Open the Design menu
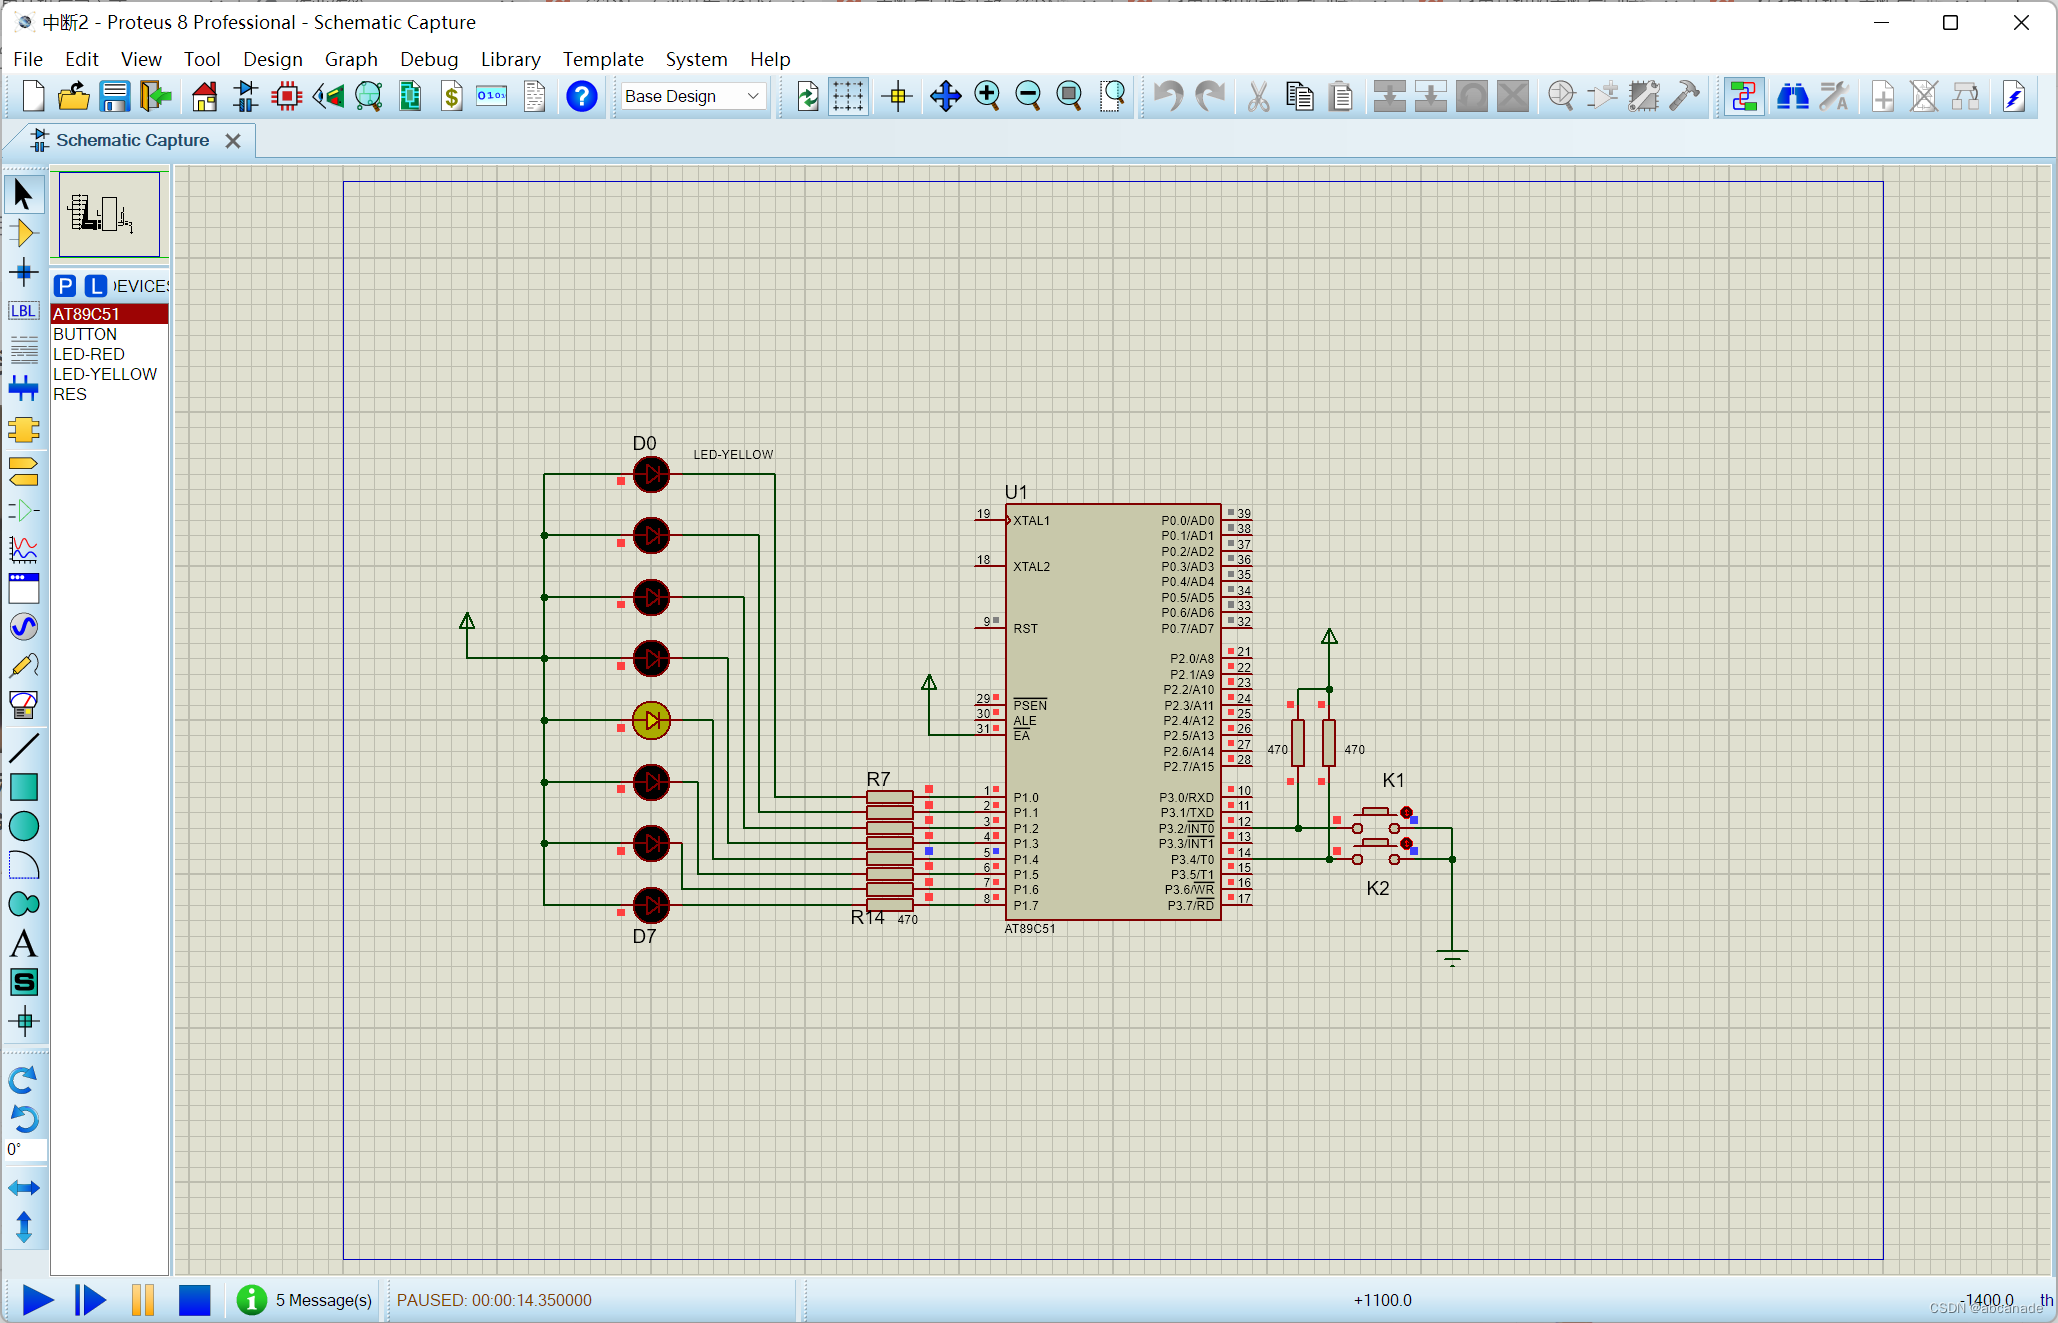 (272, 59)
